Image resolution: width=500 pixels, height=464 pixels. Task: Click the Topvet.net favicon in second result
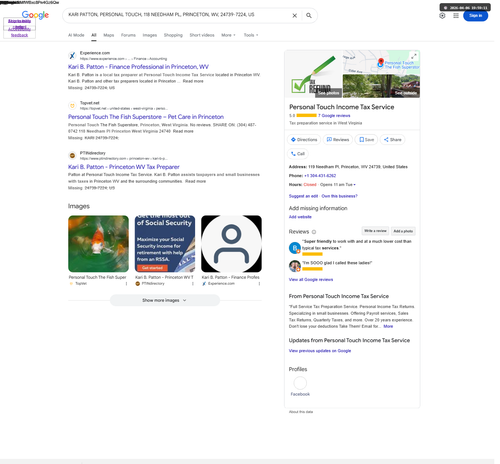pos(72,106)
